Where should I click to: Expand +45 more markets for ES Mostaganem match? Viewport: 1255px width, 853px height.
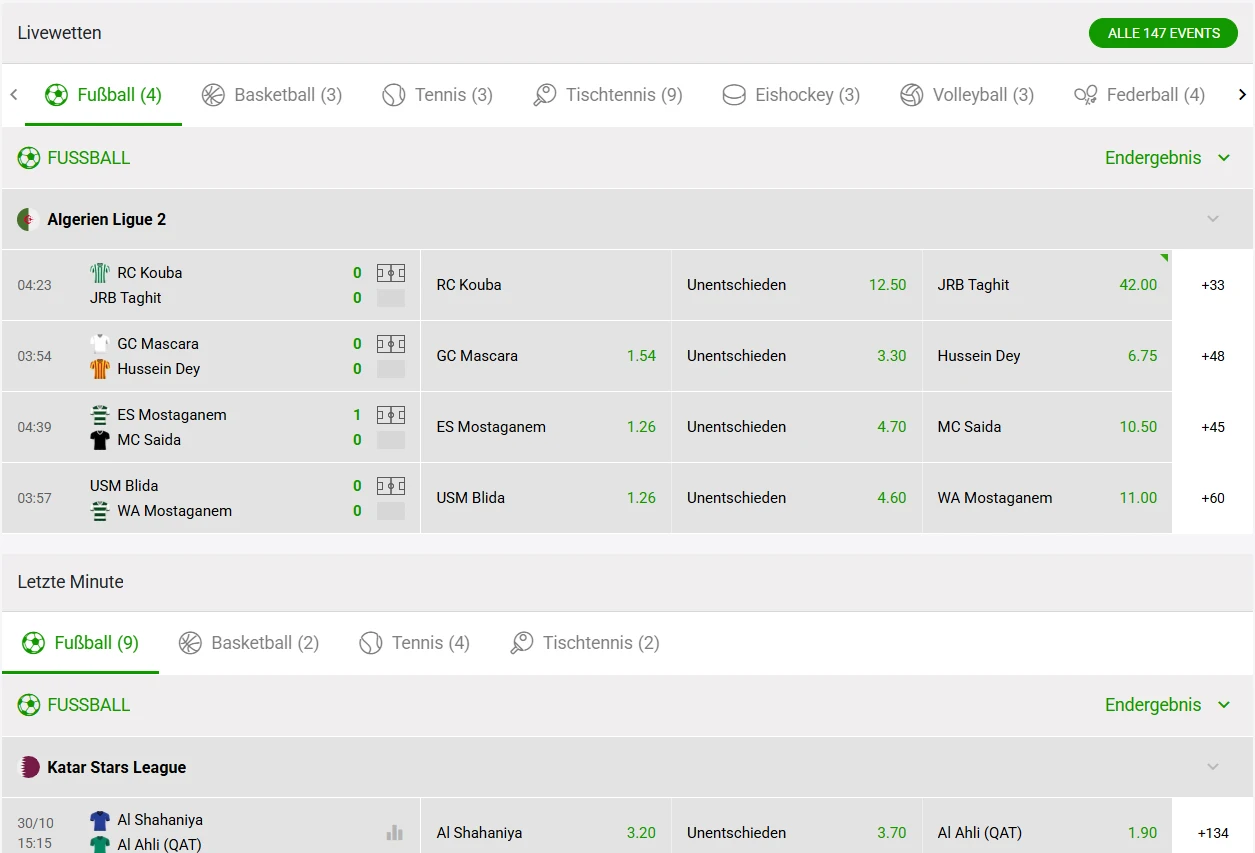click(1212, 427)
